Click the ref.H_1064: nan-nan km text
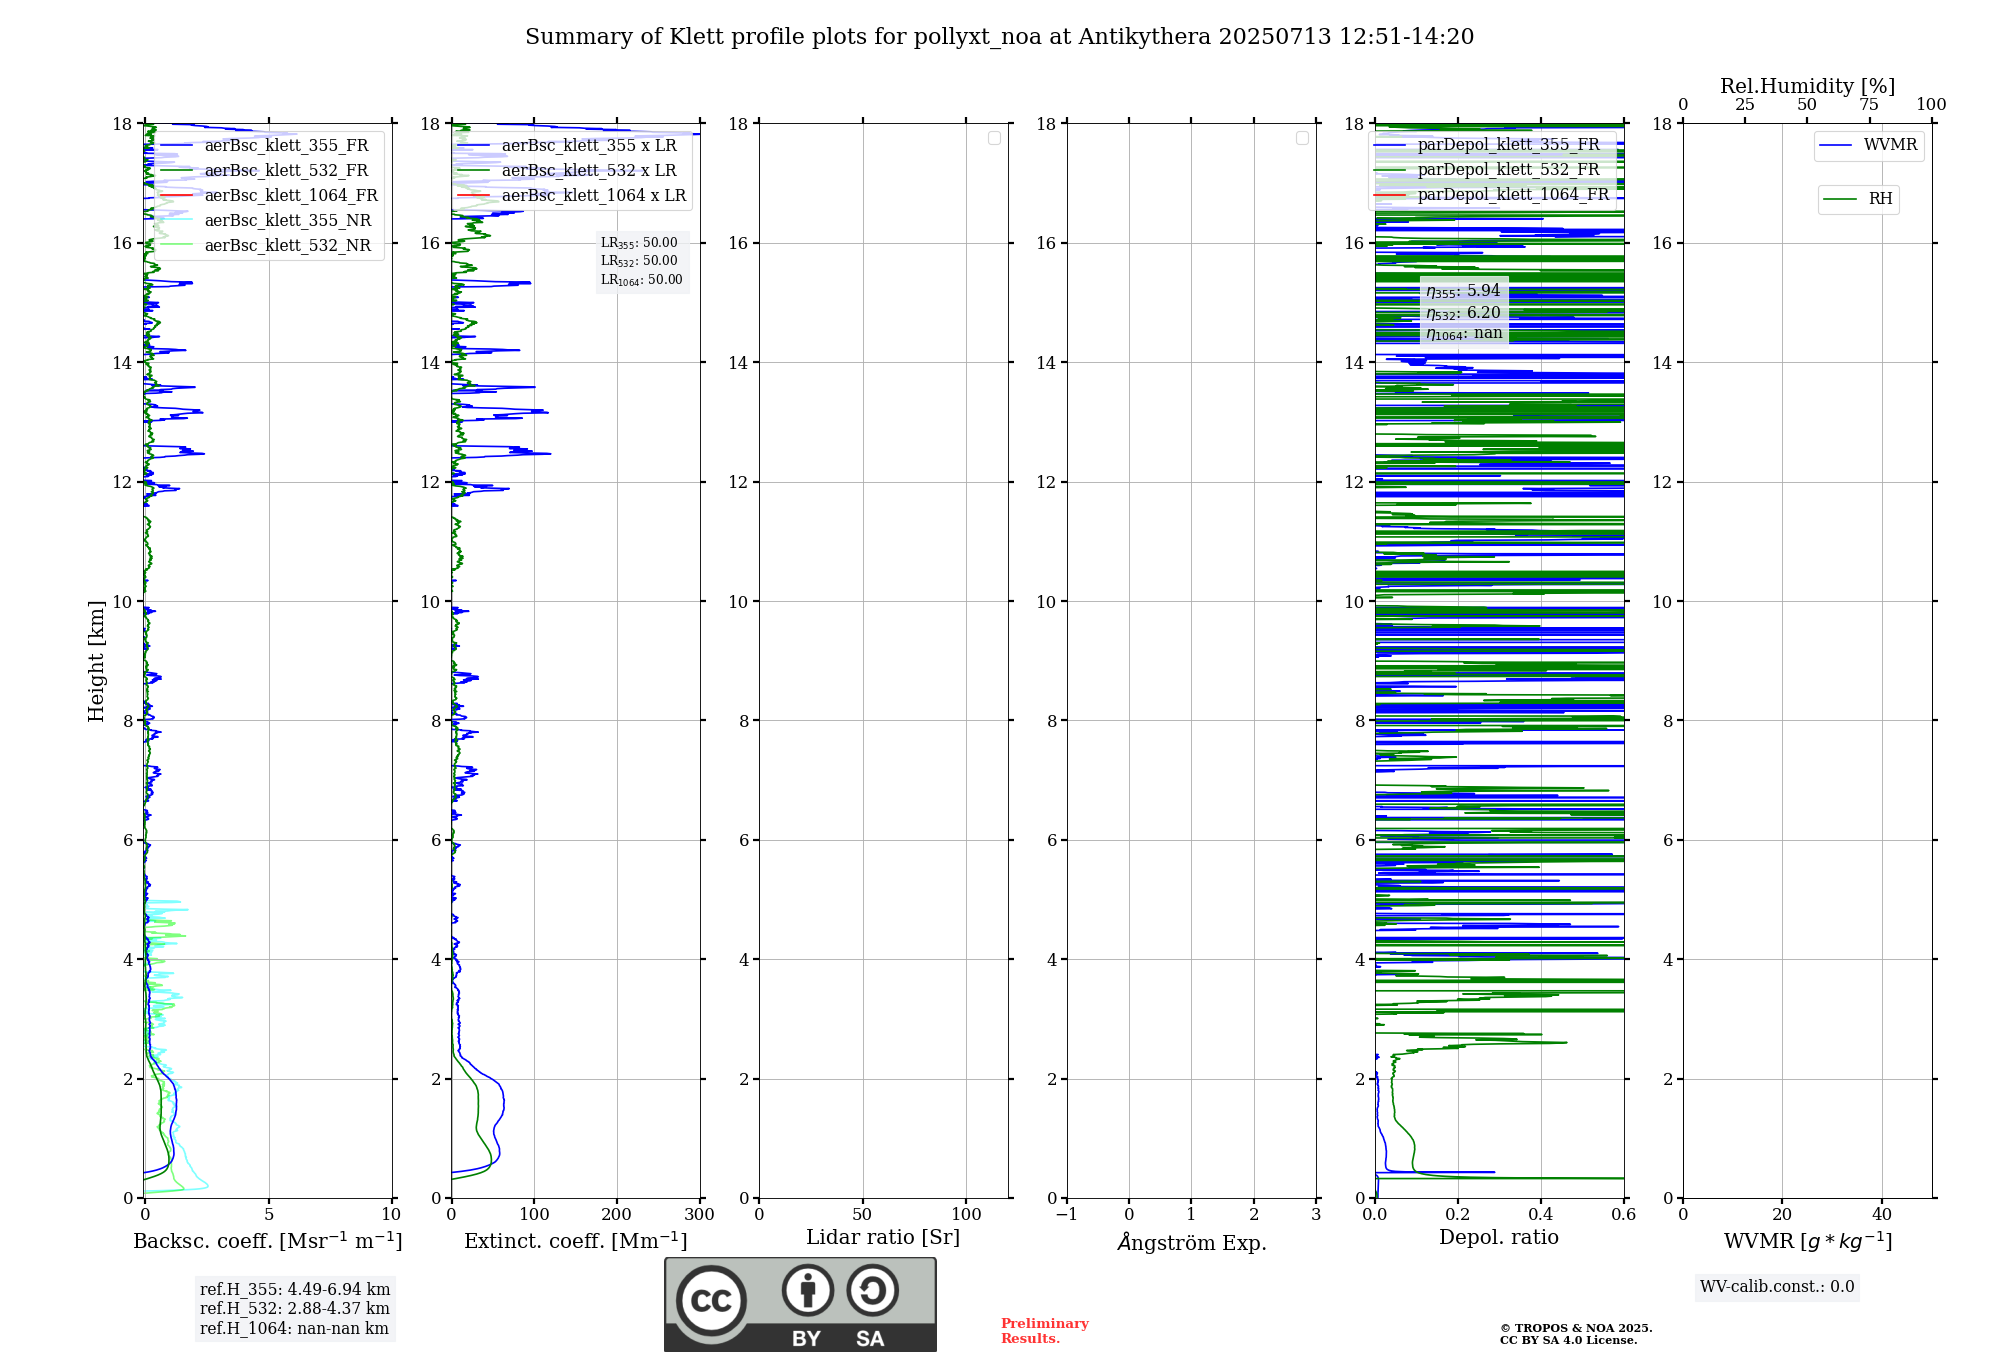The height and width of the screenshot is (1360, 2000). [294, 1329]
